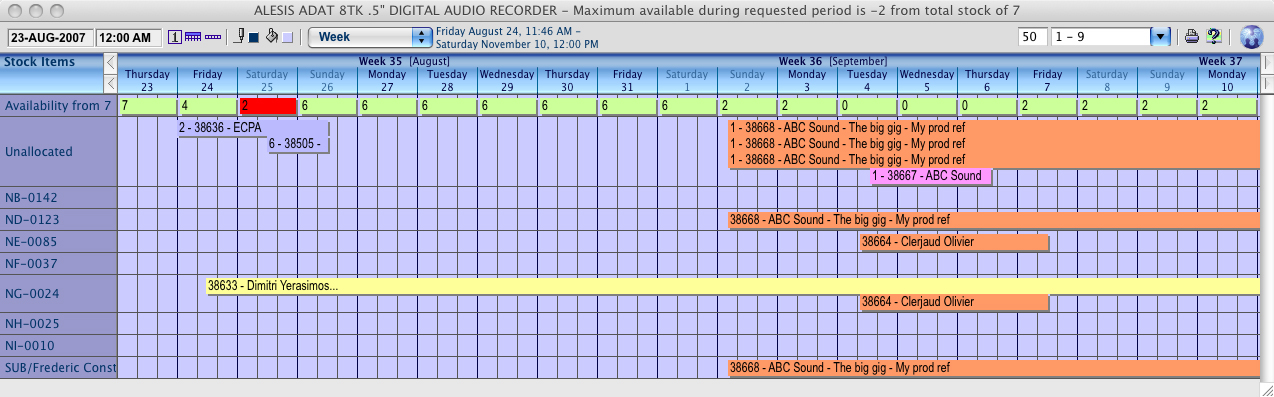Open 38664 Clerjaud Olivier booking in NG-0024 row

pyautogui.click(x=954, y=302)
